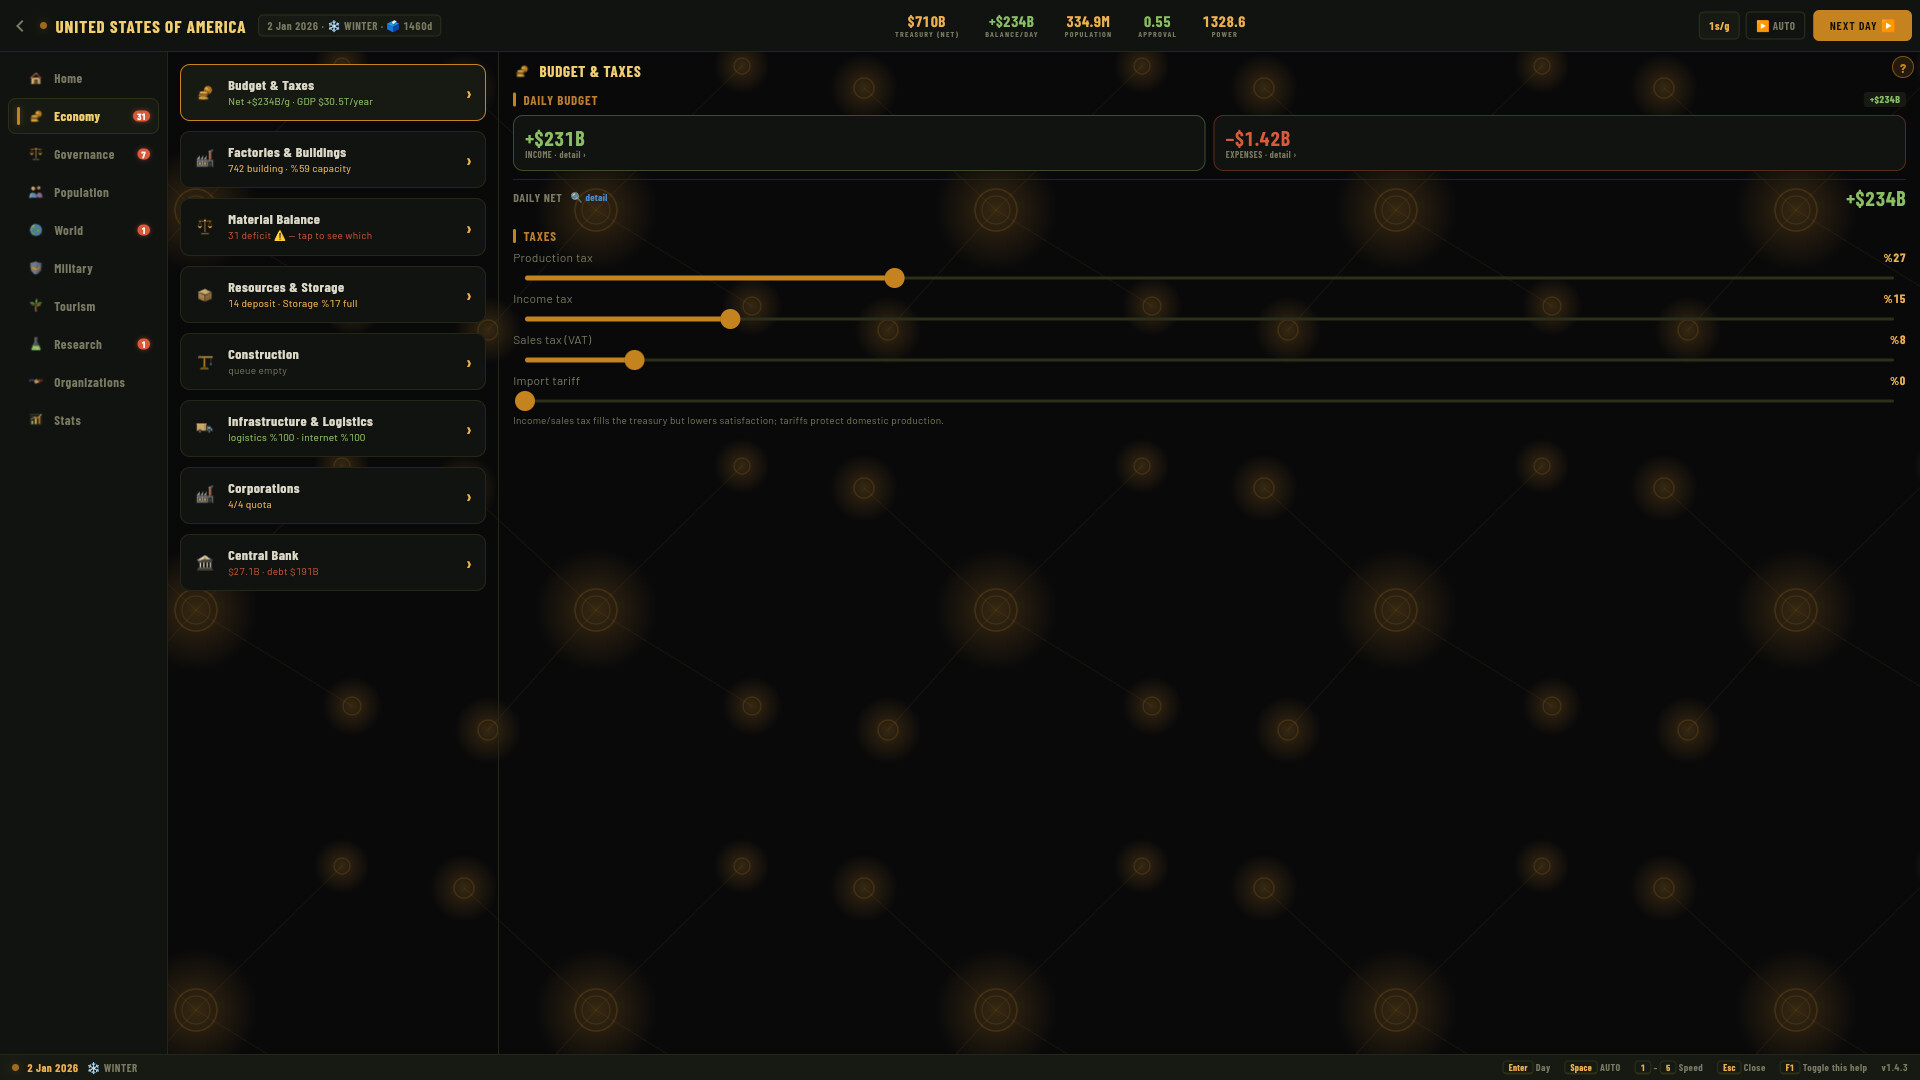
Task: Open the Research menu label
Action: click(78, 345)
